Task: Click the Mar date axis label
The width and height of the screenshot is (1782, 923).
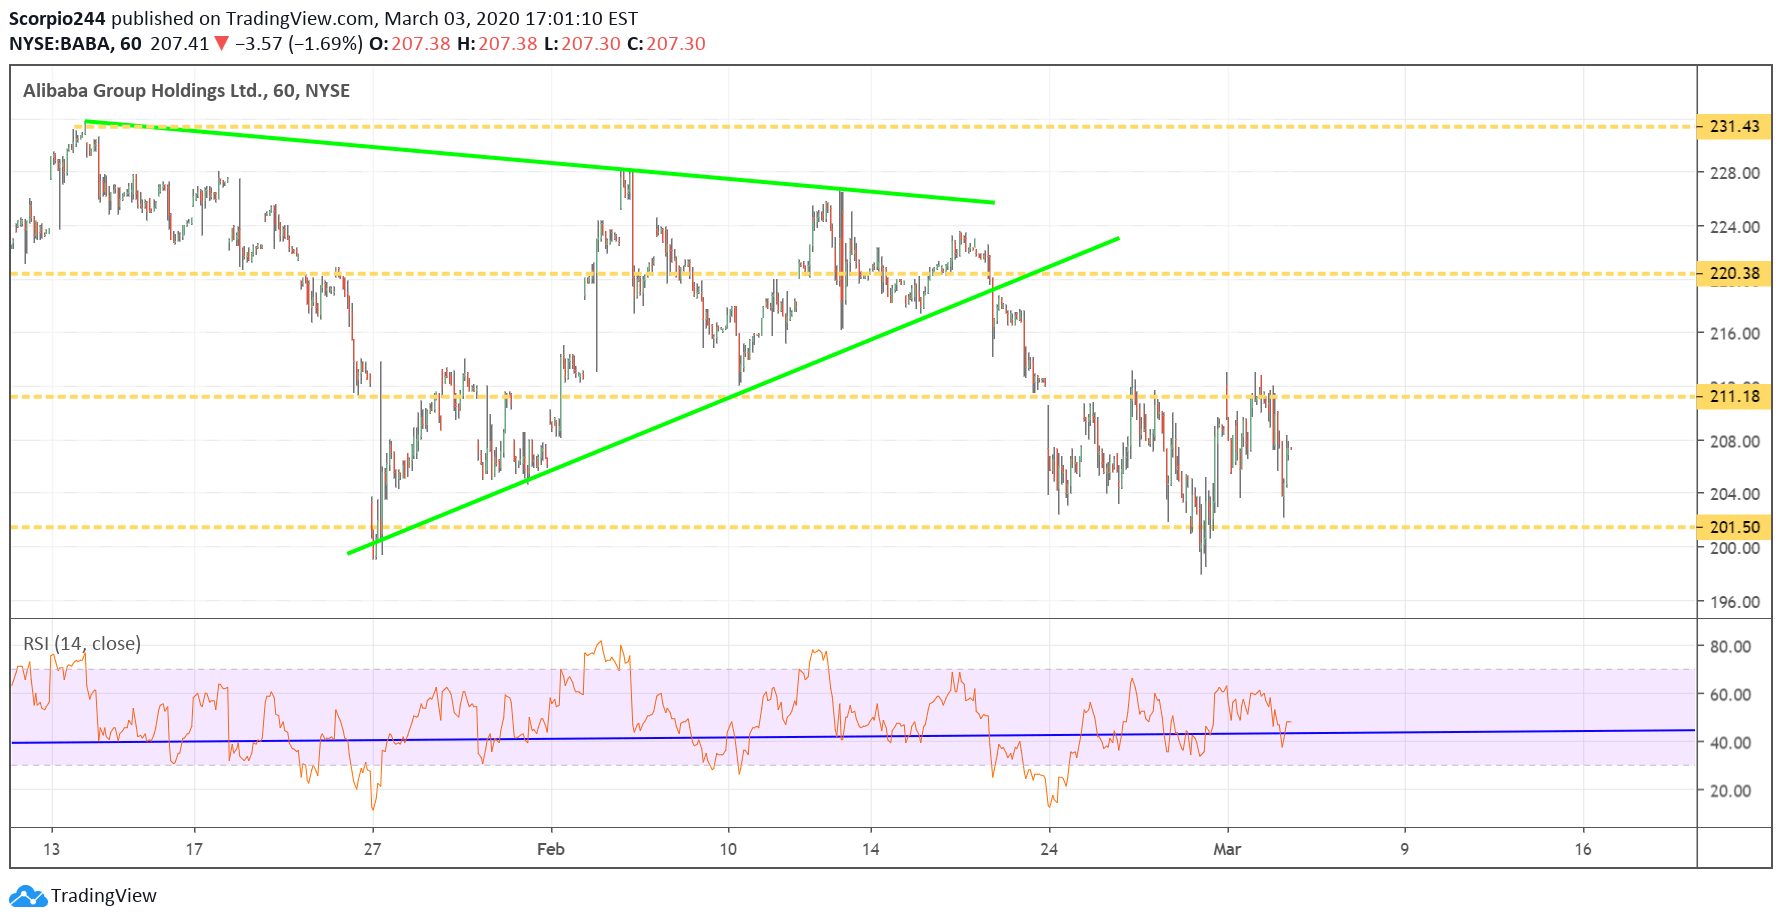Action: tap(1227, 849)
